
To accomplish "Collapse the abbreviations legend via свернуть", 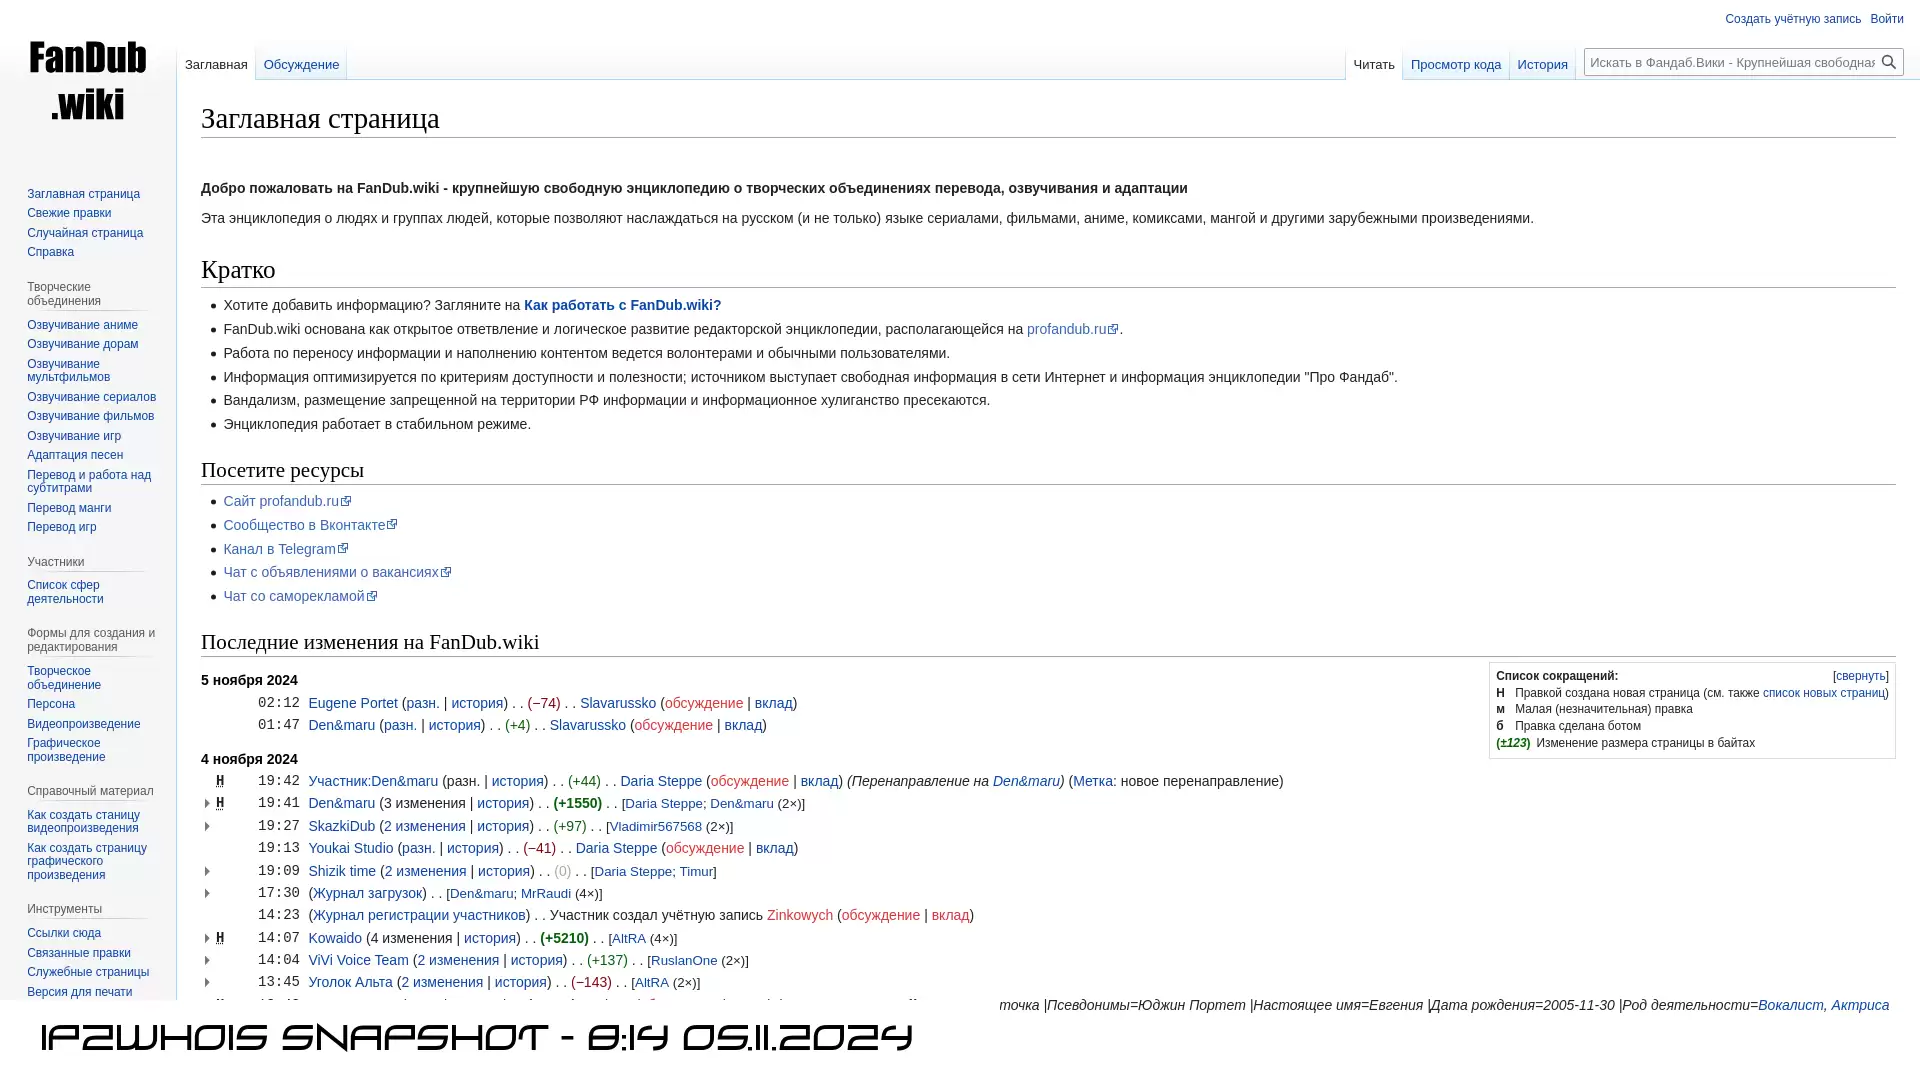I will tap(1860, 676).
